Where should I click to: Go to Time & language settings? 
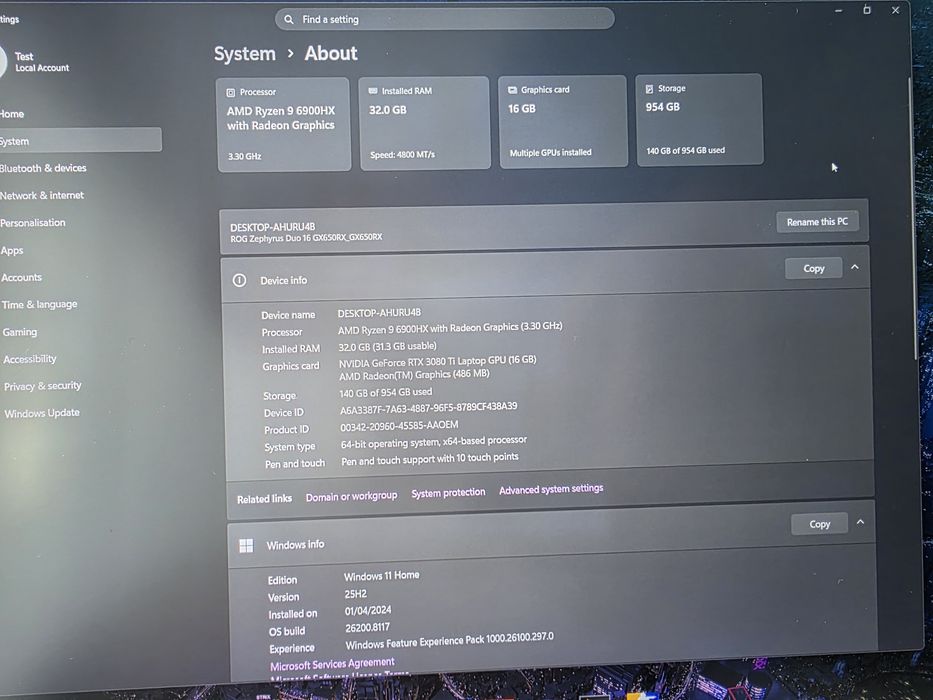pos(39,304)
